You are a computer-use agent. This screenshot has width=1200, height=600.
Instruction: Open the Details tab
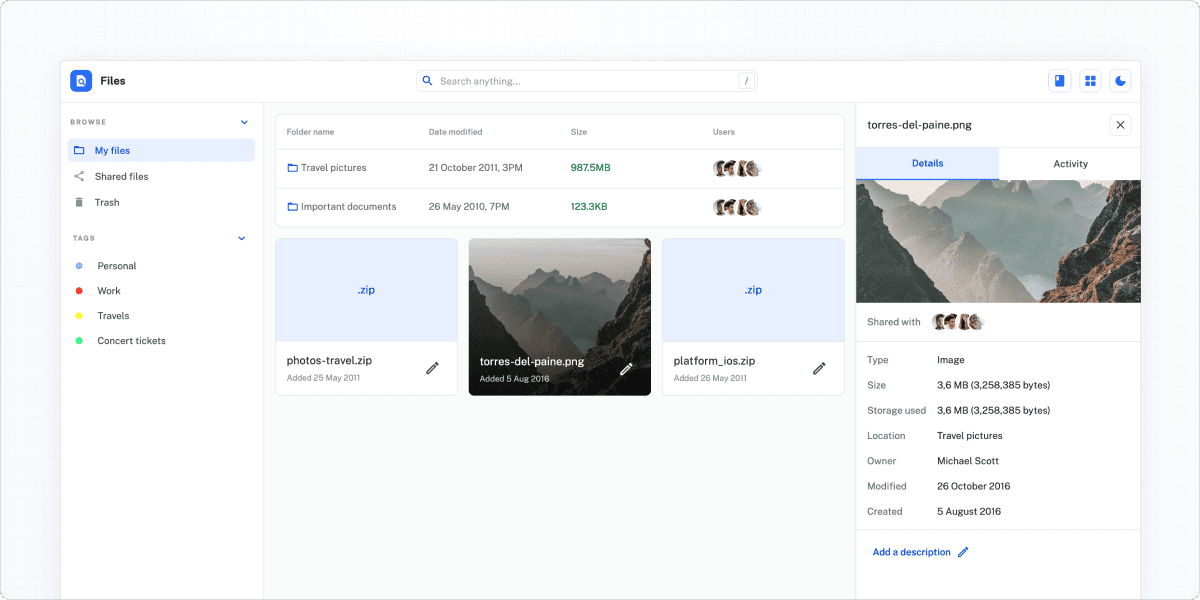coord(927,163)
